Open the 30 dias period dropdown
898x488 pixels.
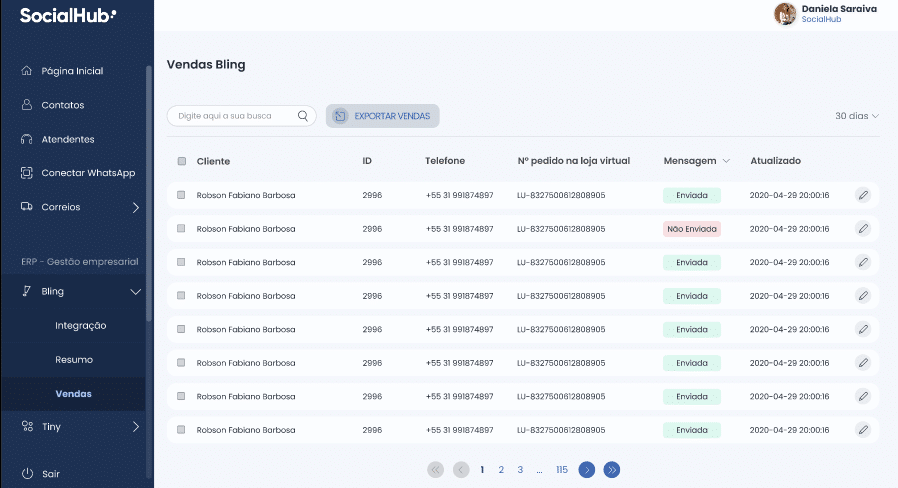coord(856,116)
